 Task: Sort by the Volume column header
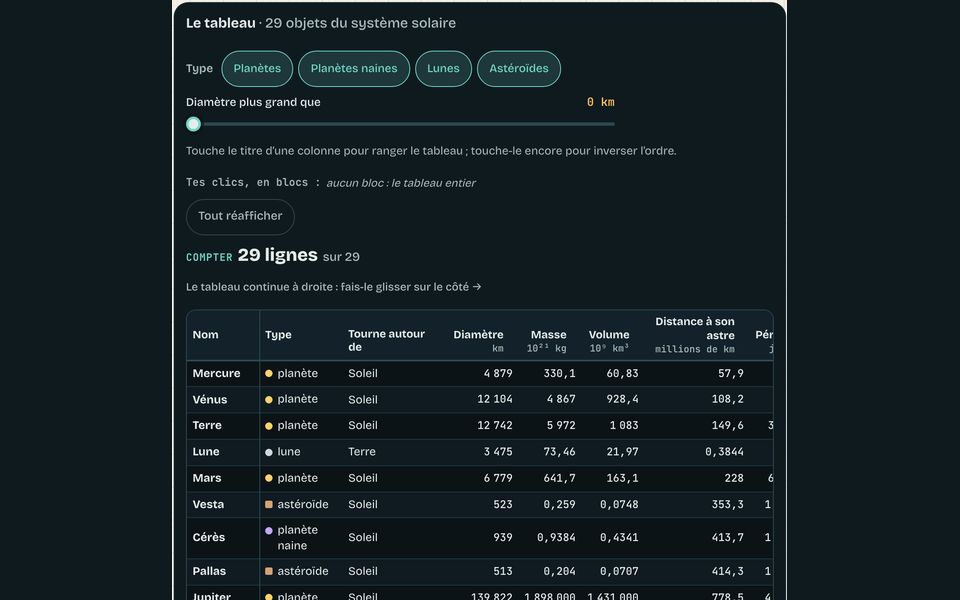tap(609, 341)
